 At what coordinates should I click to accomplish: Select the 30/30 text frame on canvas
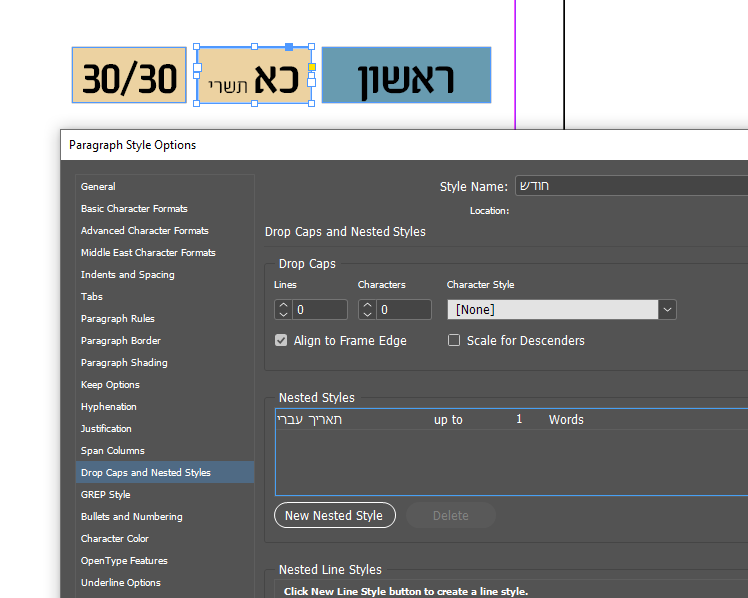coord(129,75)
